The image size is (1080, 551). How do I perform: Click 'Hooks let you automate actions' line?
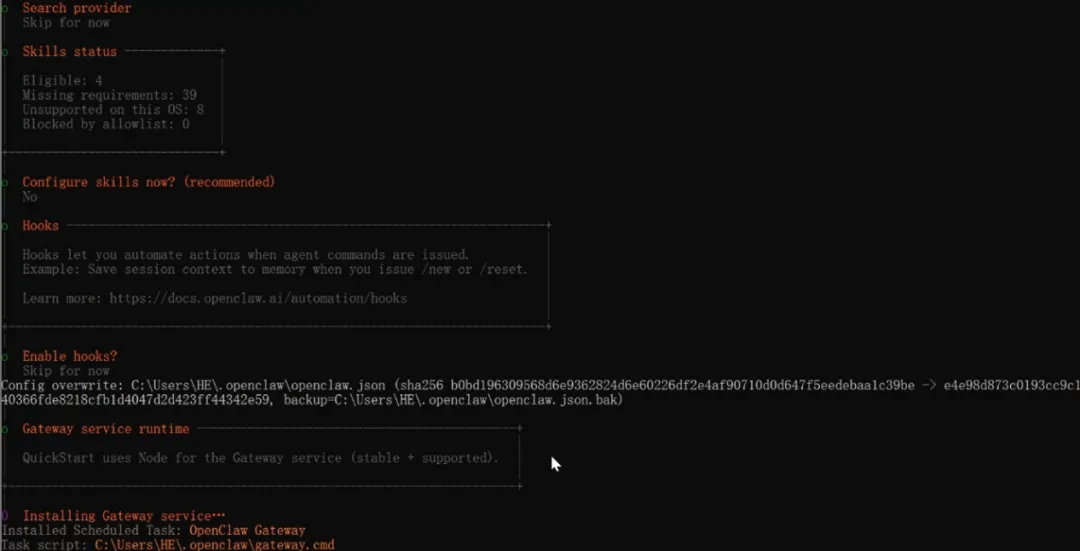click(x=246, y=255)
